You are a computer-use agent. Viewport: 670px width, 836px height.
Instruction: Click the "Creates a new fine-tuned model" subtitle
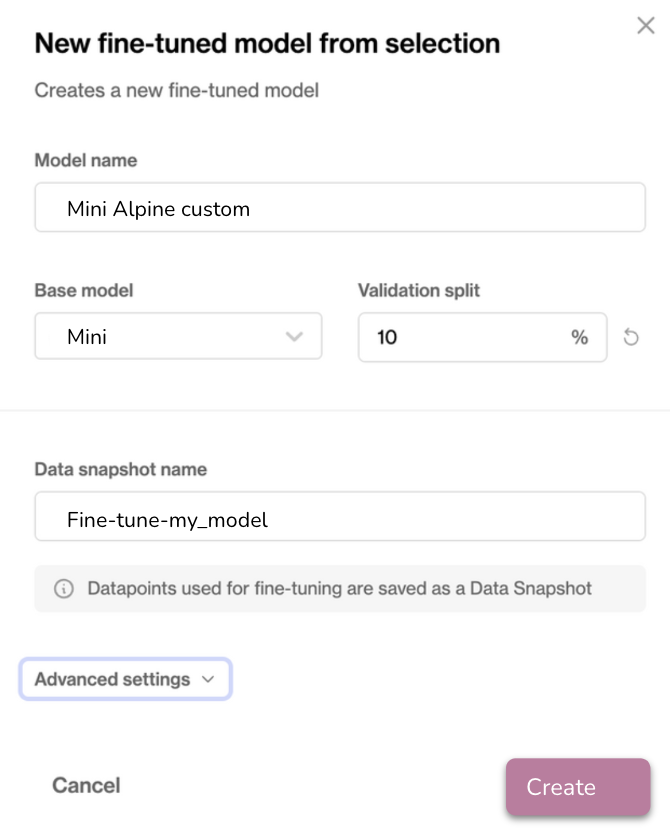[x=176, y=91]
